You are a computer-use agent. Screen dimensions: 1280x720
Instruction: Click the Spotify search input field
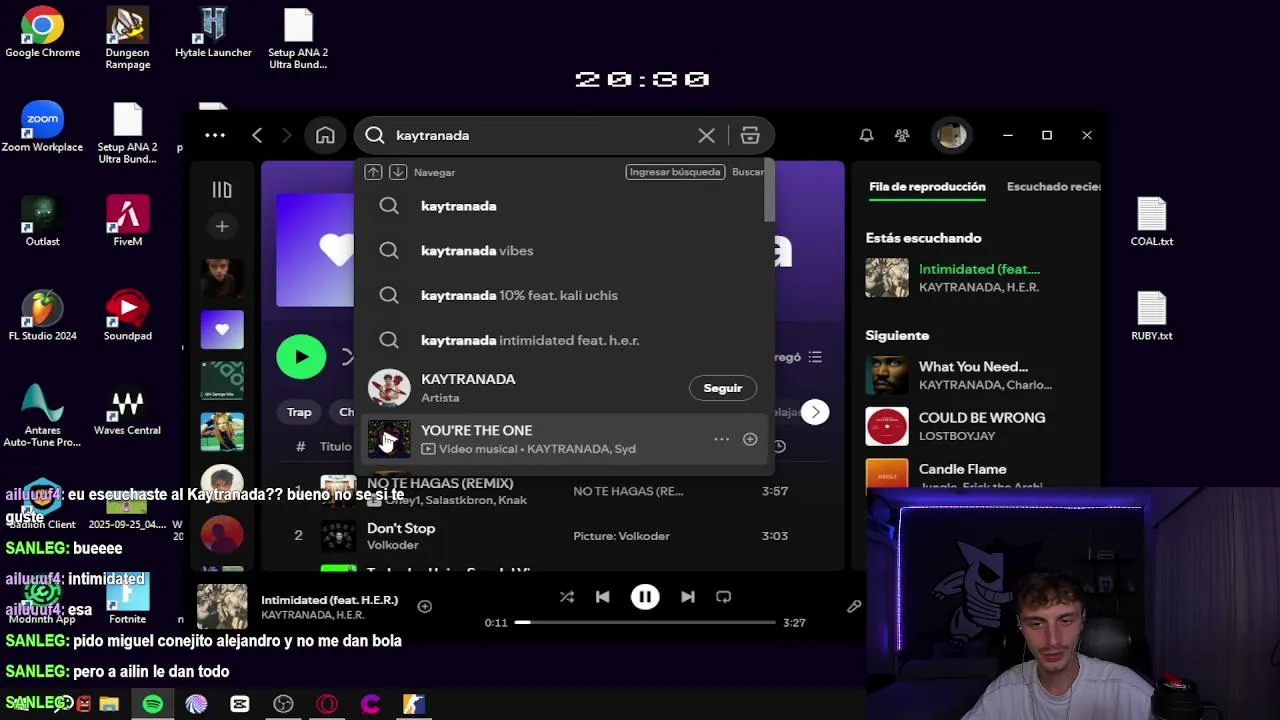pyautogui.click(x=540, y=135)
